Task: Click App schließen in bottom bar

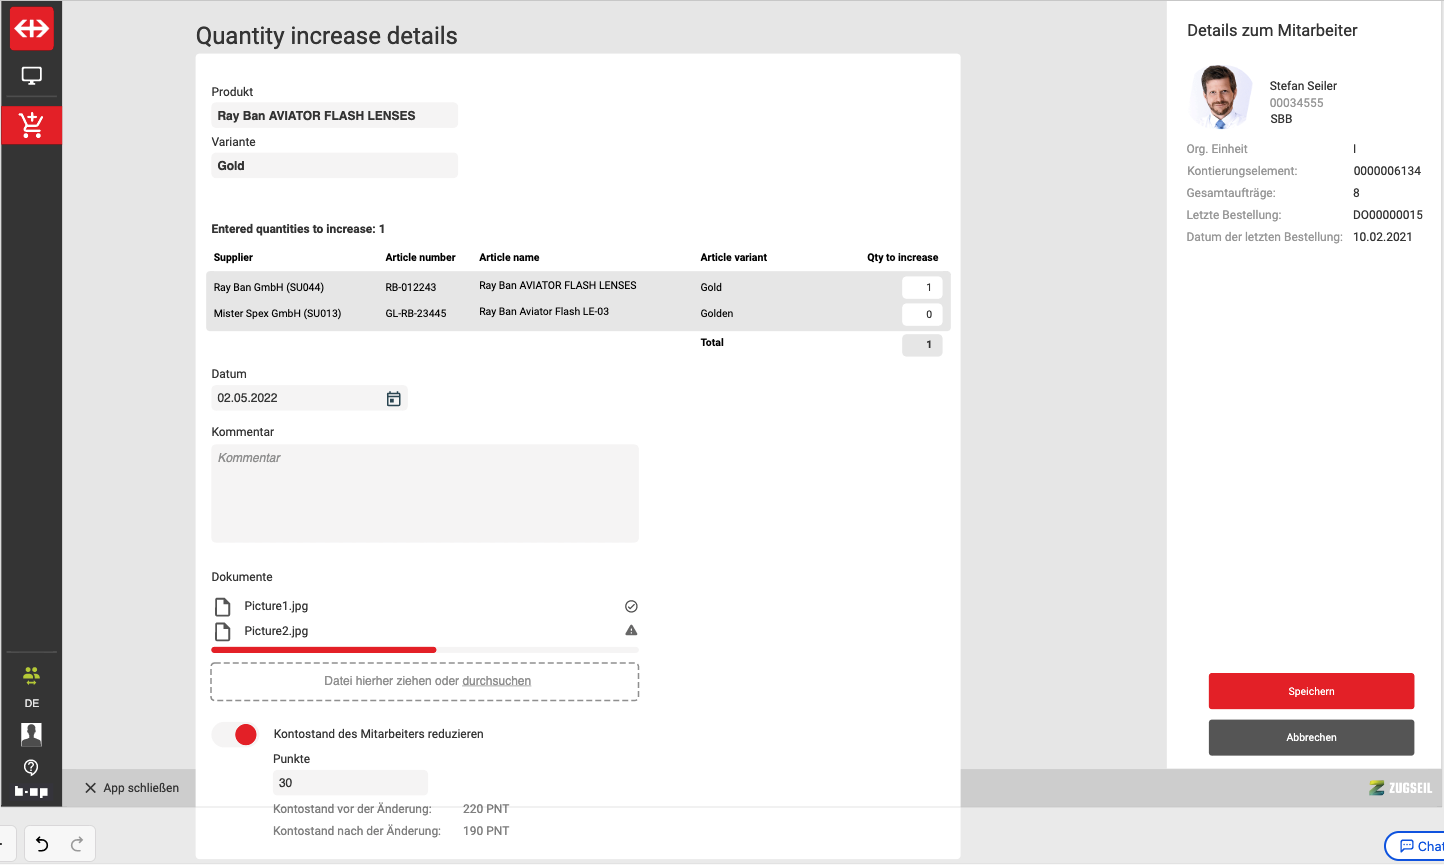Action: click(x=131, y=788)
